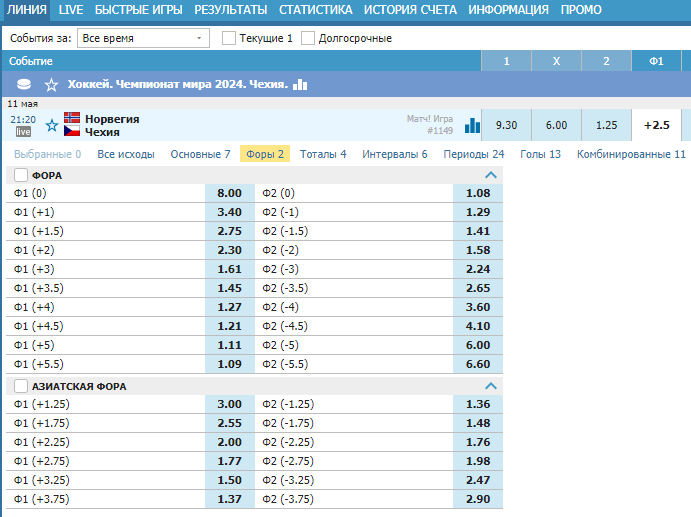Bet on away win odds 1.25
691x517 pixels.
click(x=606, y=125)
